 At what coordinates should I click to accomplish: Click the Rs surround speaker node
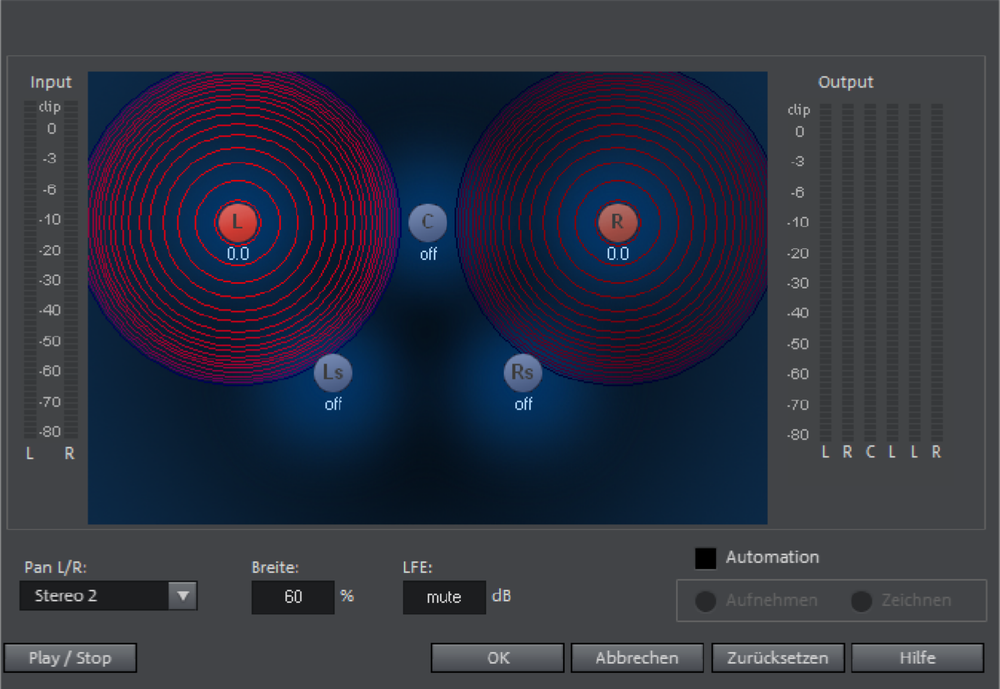(523, 373)
